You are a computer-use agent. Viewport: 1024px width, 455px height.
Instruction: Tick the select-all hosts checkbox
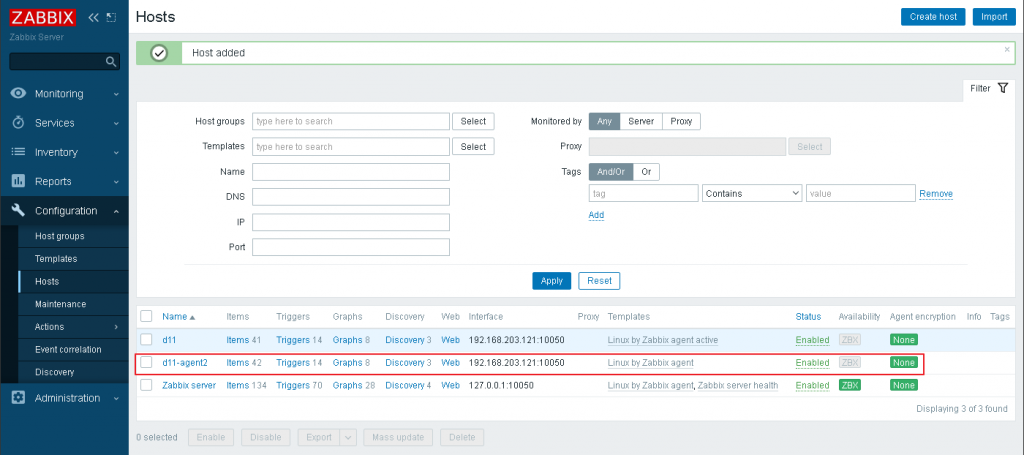pos(146,317)
